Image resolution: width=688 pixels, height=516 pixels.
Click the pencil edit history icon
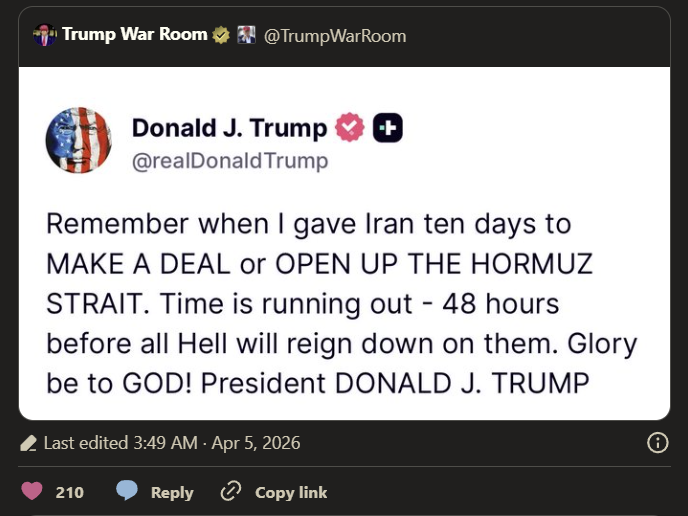click(x=29, y=443)
